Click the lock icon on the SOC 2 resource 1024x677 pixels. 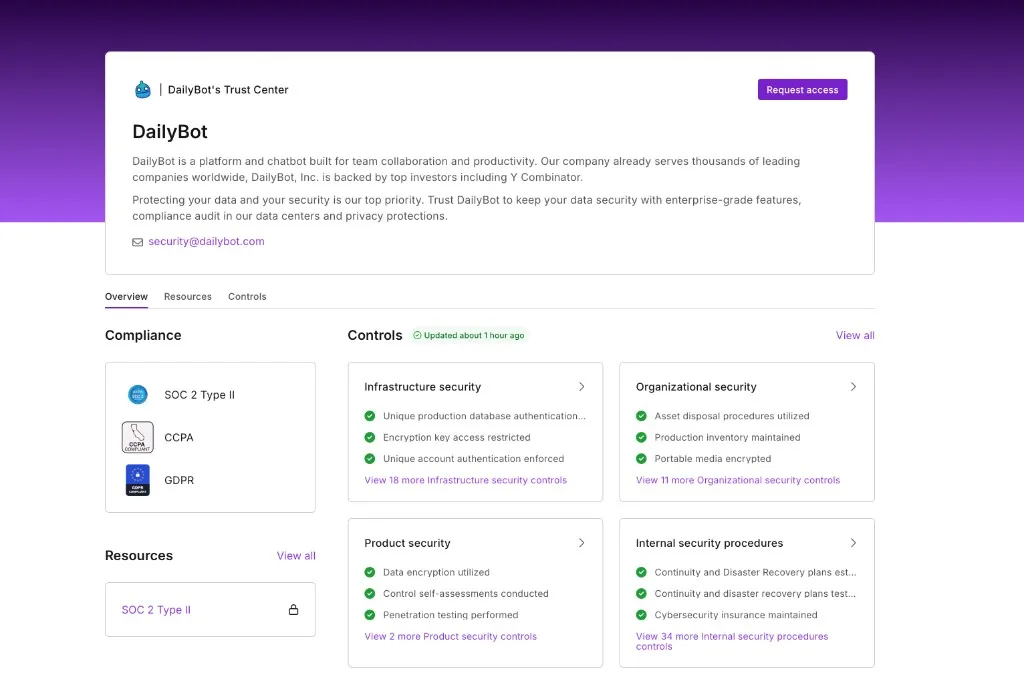(x=293, y=609)
